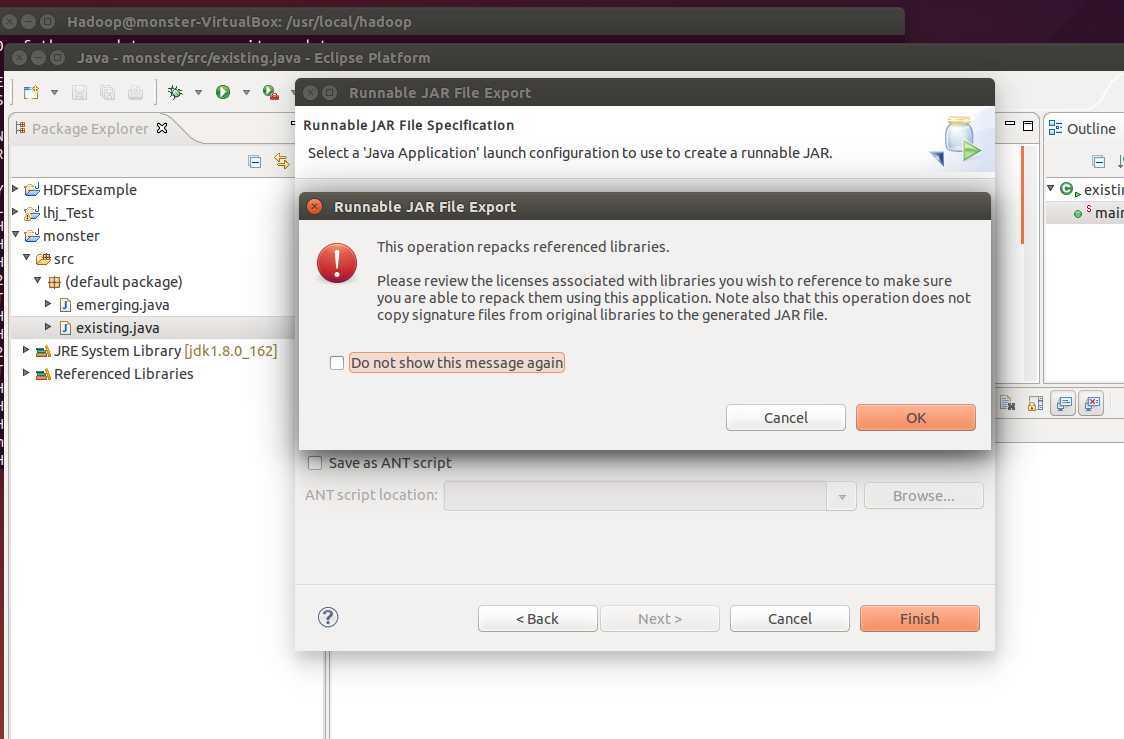Viewport: 1124px width, 739px height.
Task: Click the existing class icon in Outline
Action: [x=1069, y=189]
